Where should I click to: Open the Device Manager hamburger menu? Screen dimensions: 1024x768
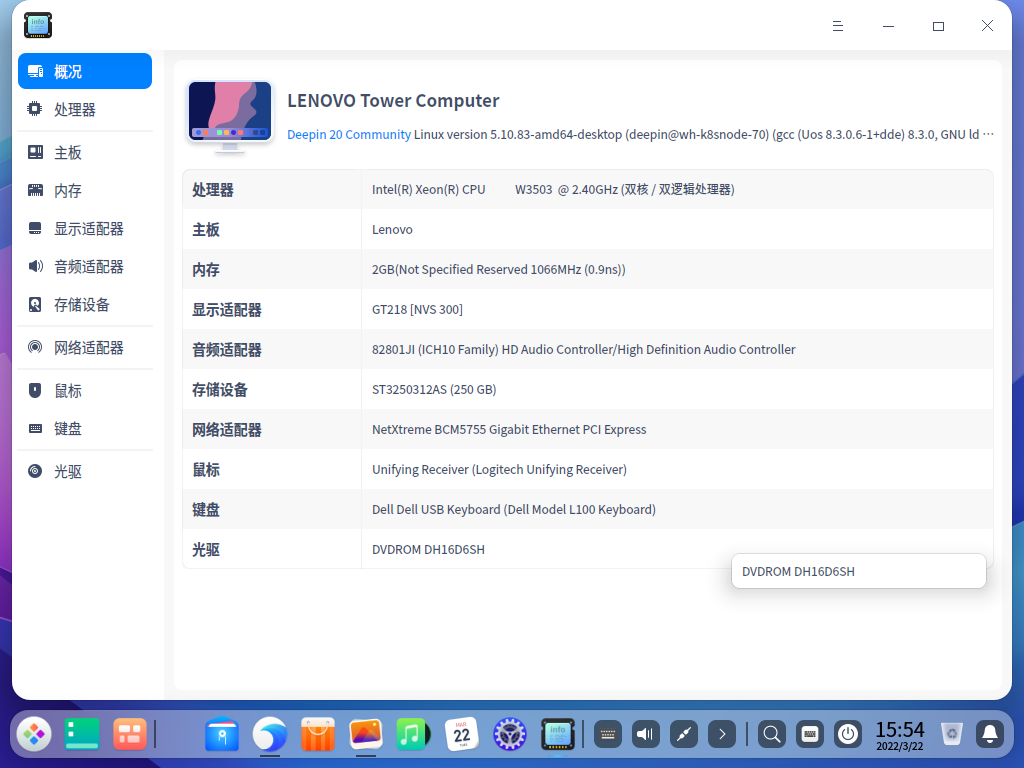(x=838, y=25)
